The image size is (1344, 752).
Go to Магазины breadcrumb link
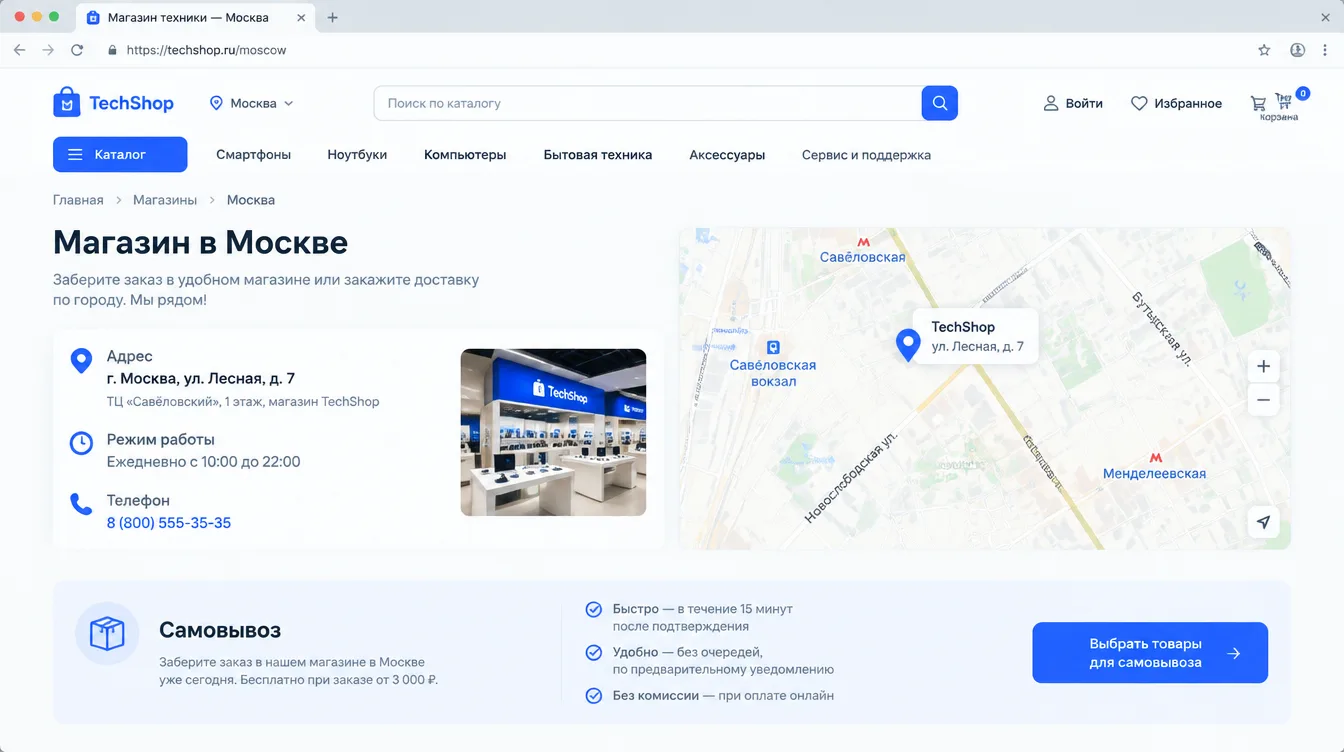[x=165, y=200]
